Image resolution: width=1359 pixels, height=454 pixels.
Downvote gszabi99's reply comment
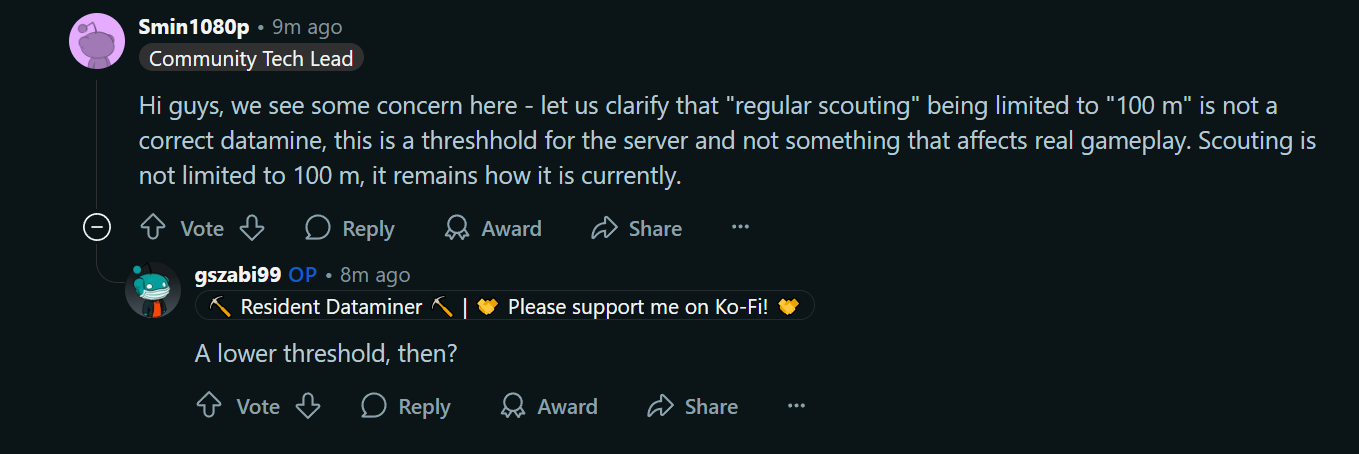(x=308, y=406)
